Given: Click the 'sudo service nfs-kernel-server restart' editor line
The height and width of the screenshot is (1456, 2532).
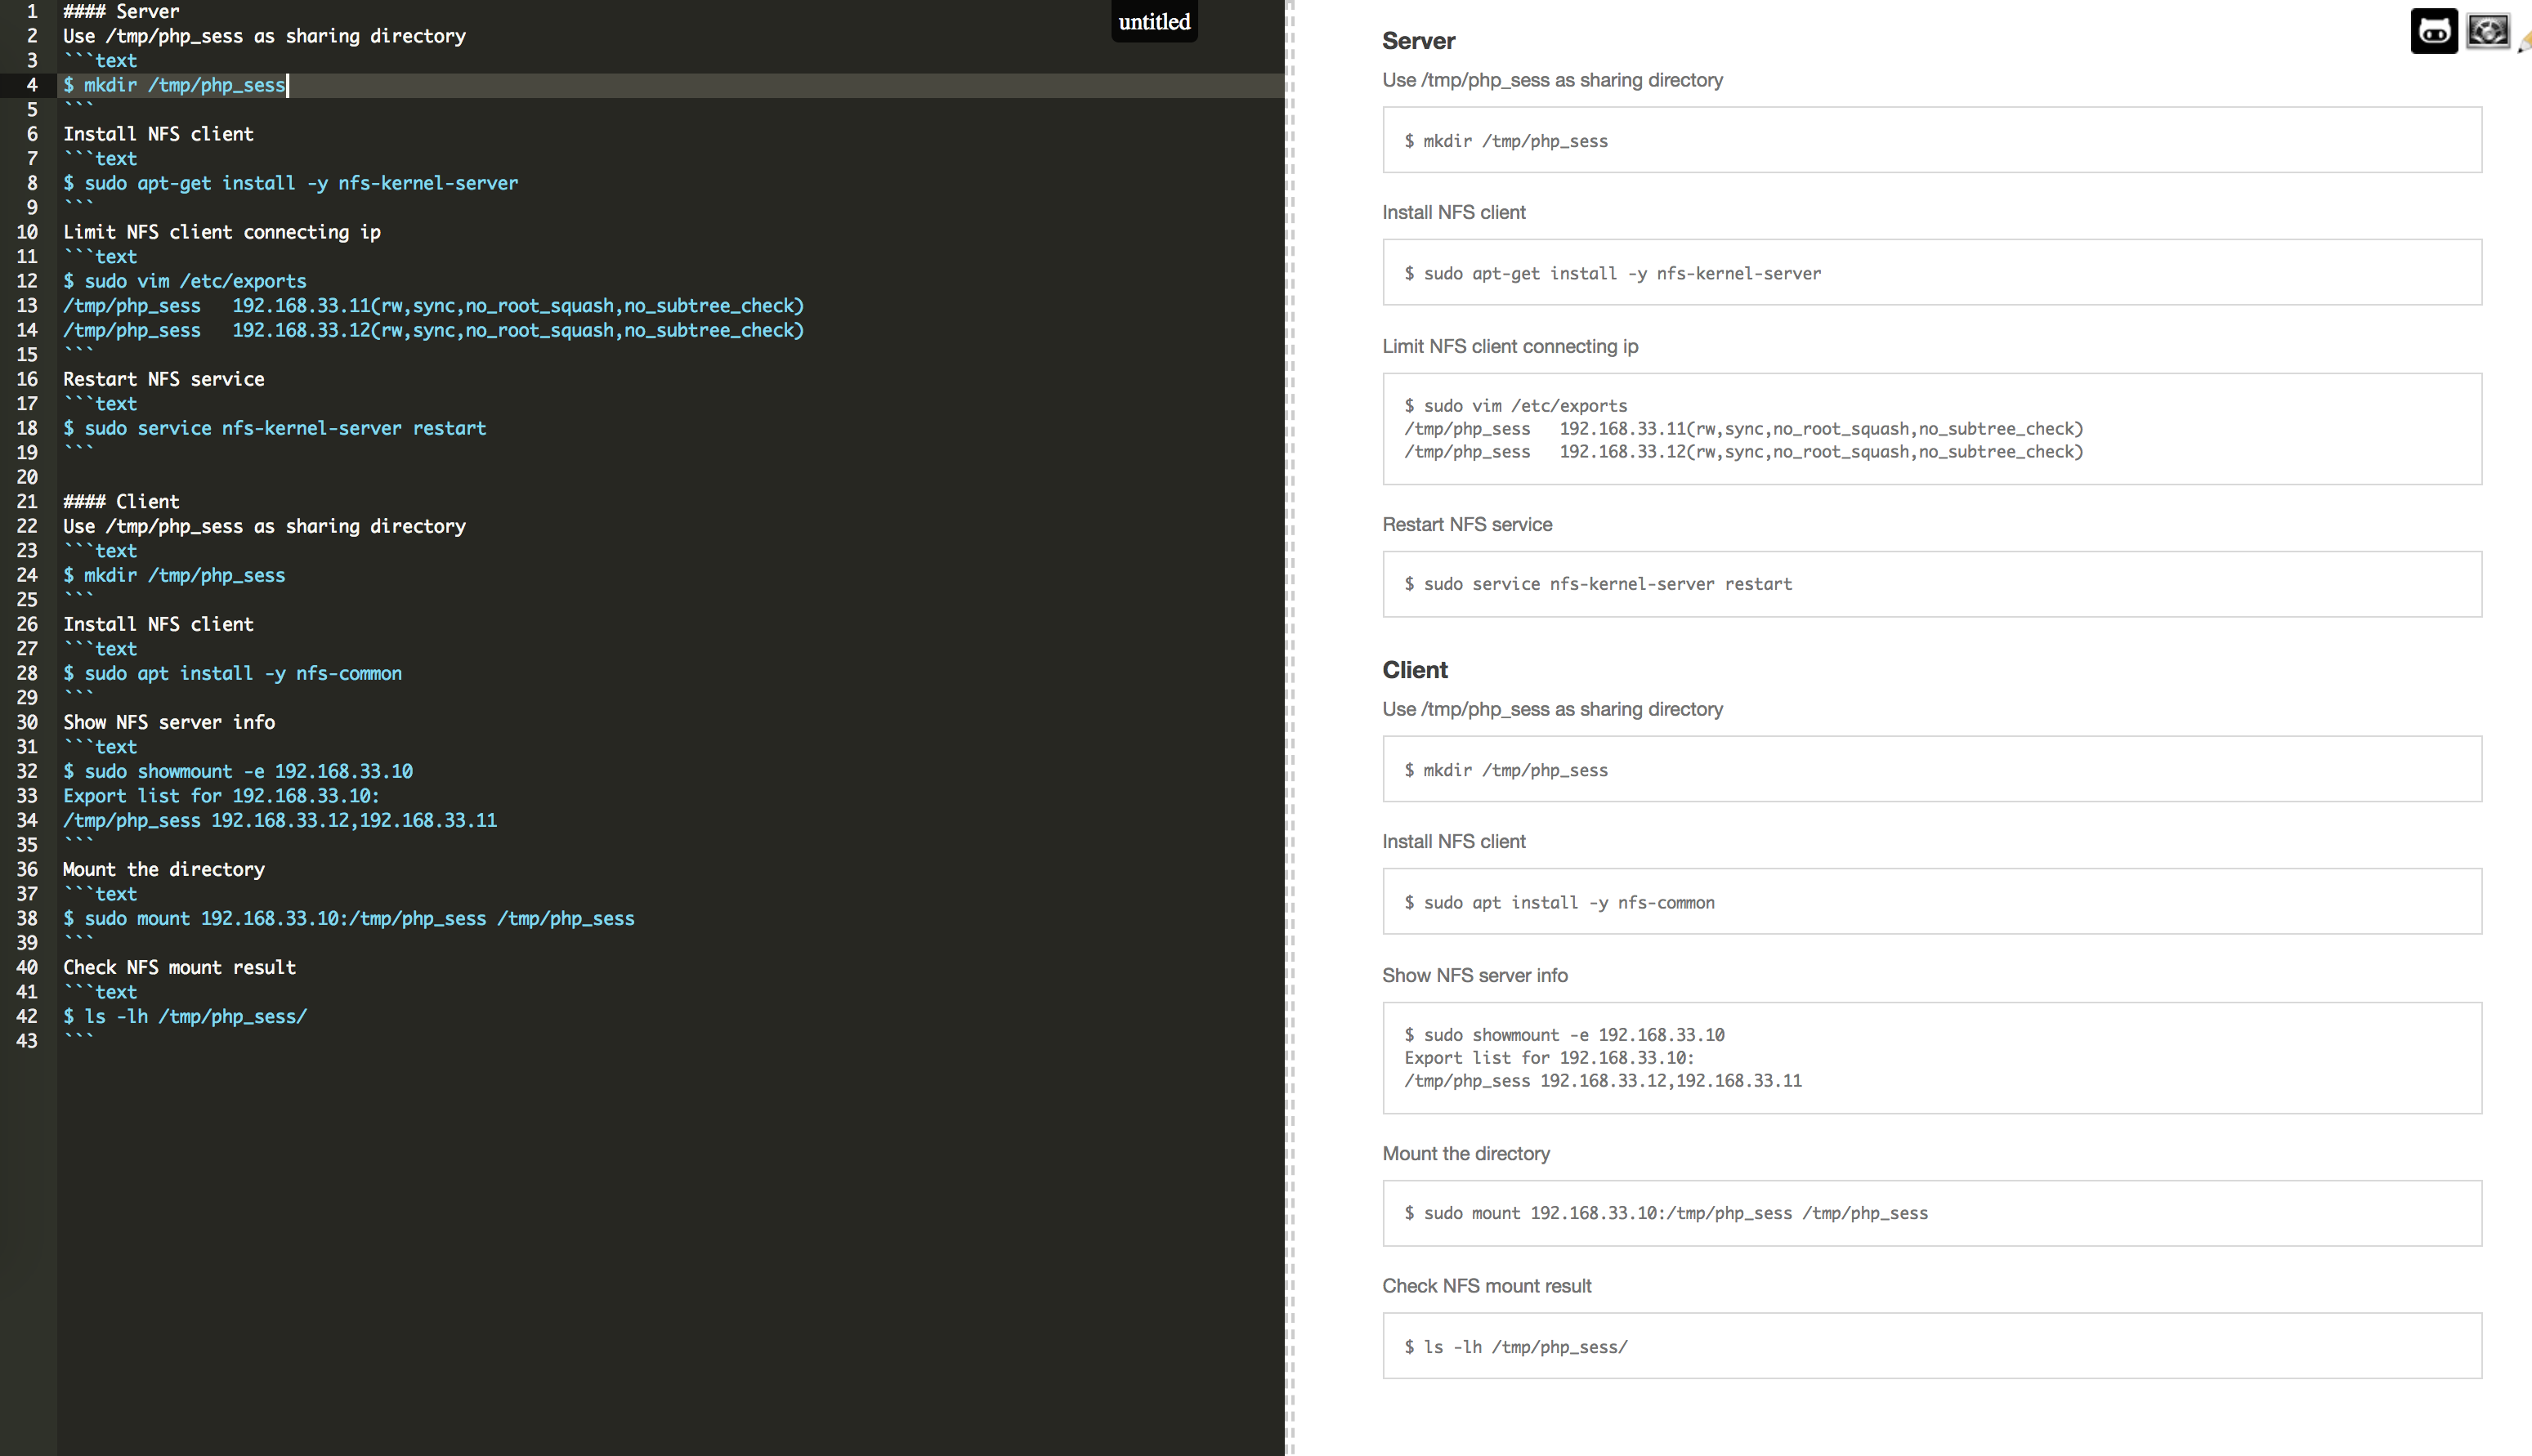Looking at the screenshot, I should tap(275, 428).
